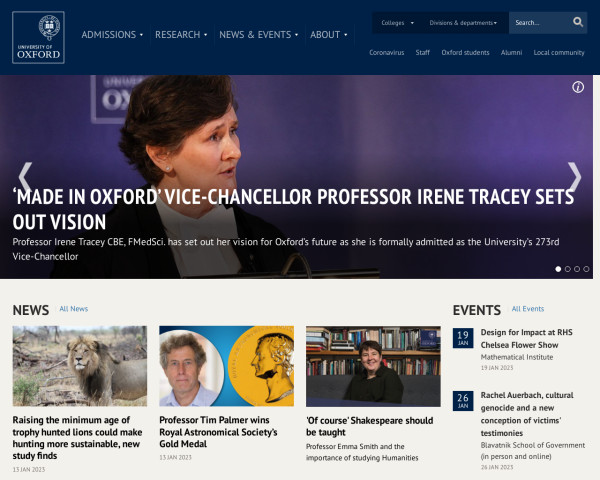600x480 pixels.
Task: Open the lion photo thumbnail
Action: click(x=80, y=366)
